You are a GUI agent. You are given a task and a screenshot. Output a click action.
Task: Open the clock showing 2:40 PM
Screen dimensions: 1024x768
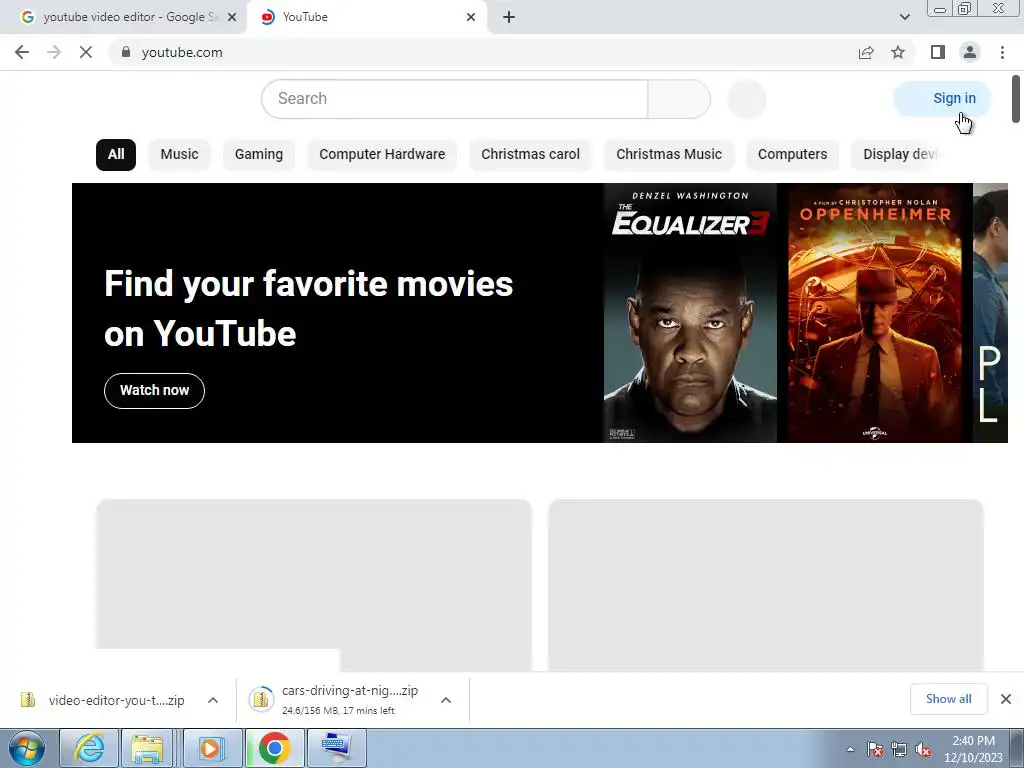[x=973, y=749]
